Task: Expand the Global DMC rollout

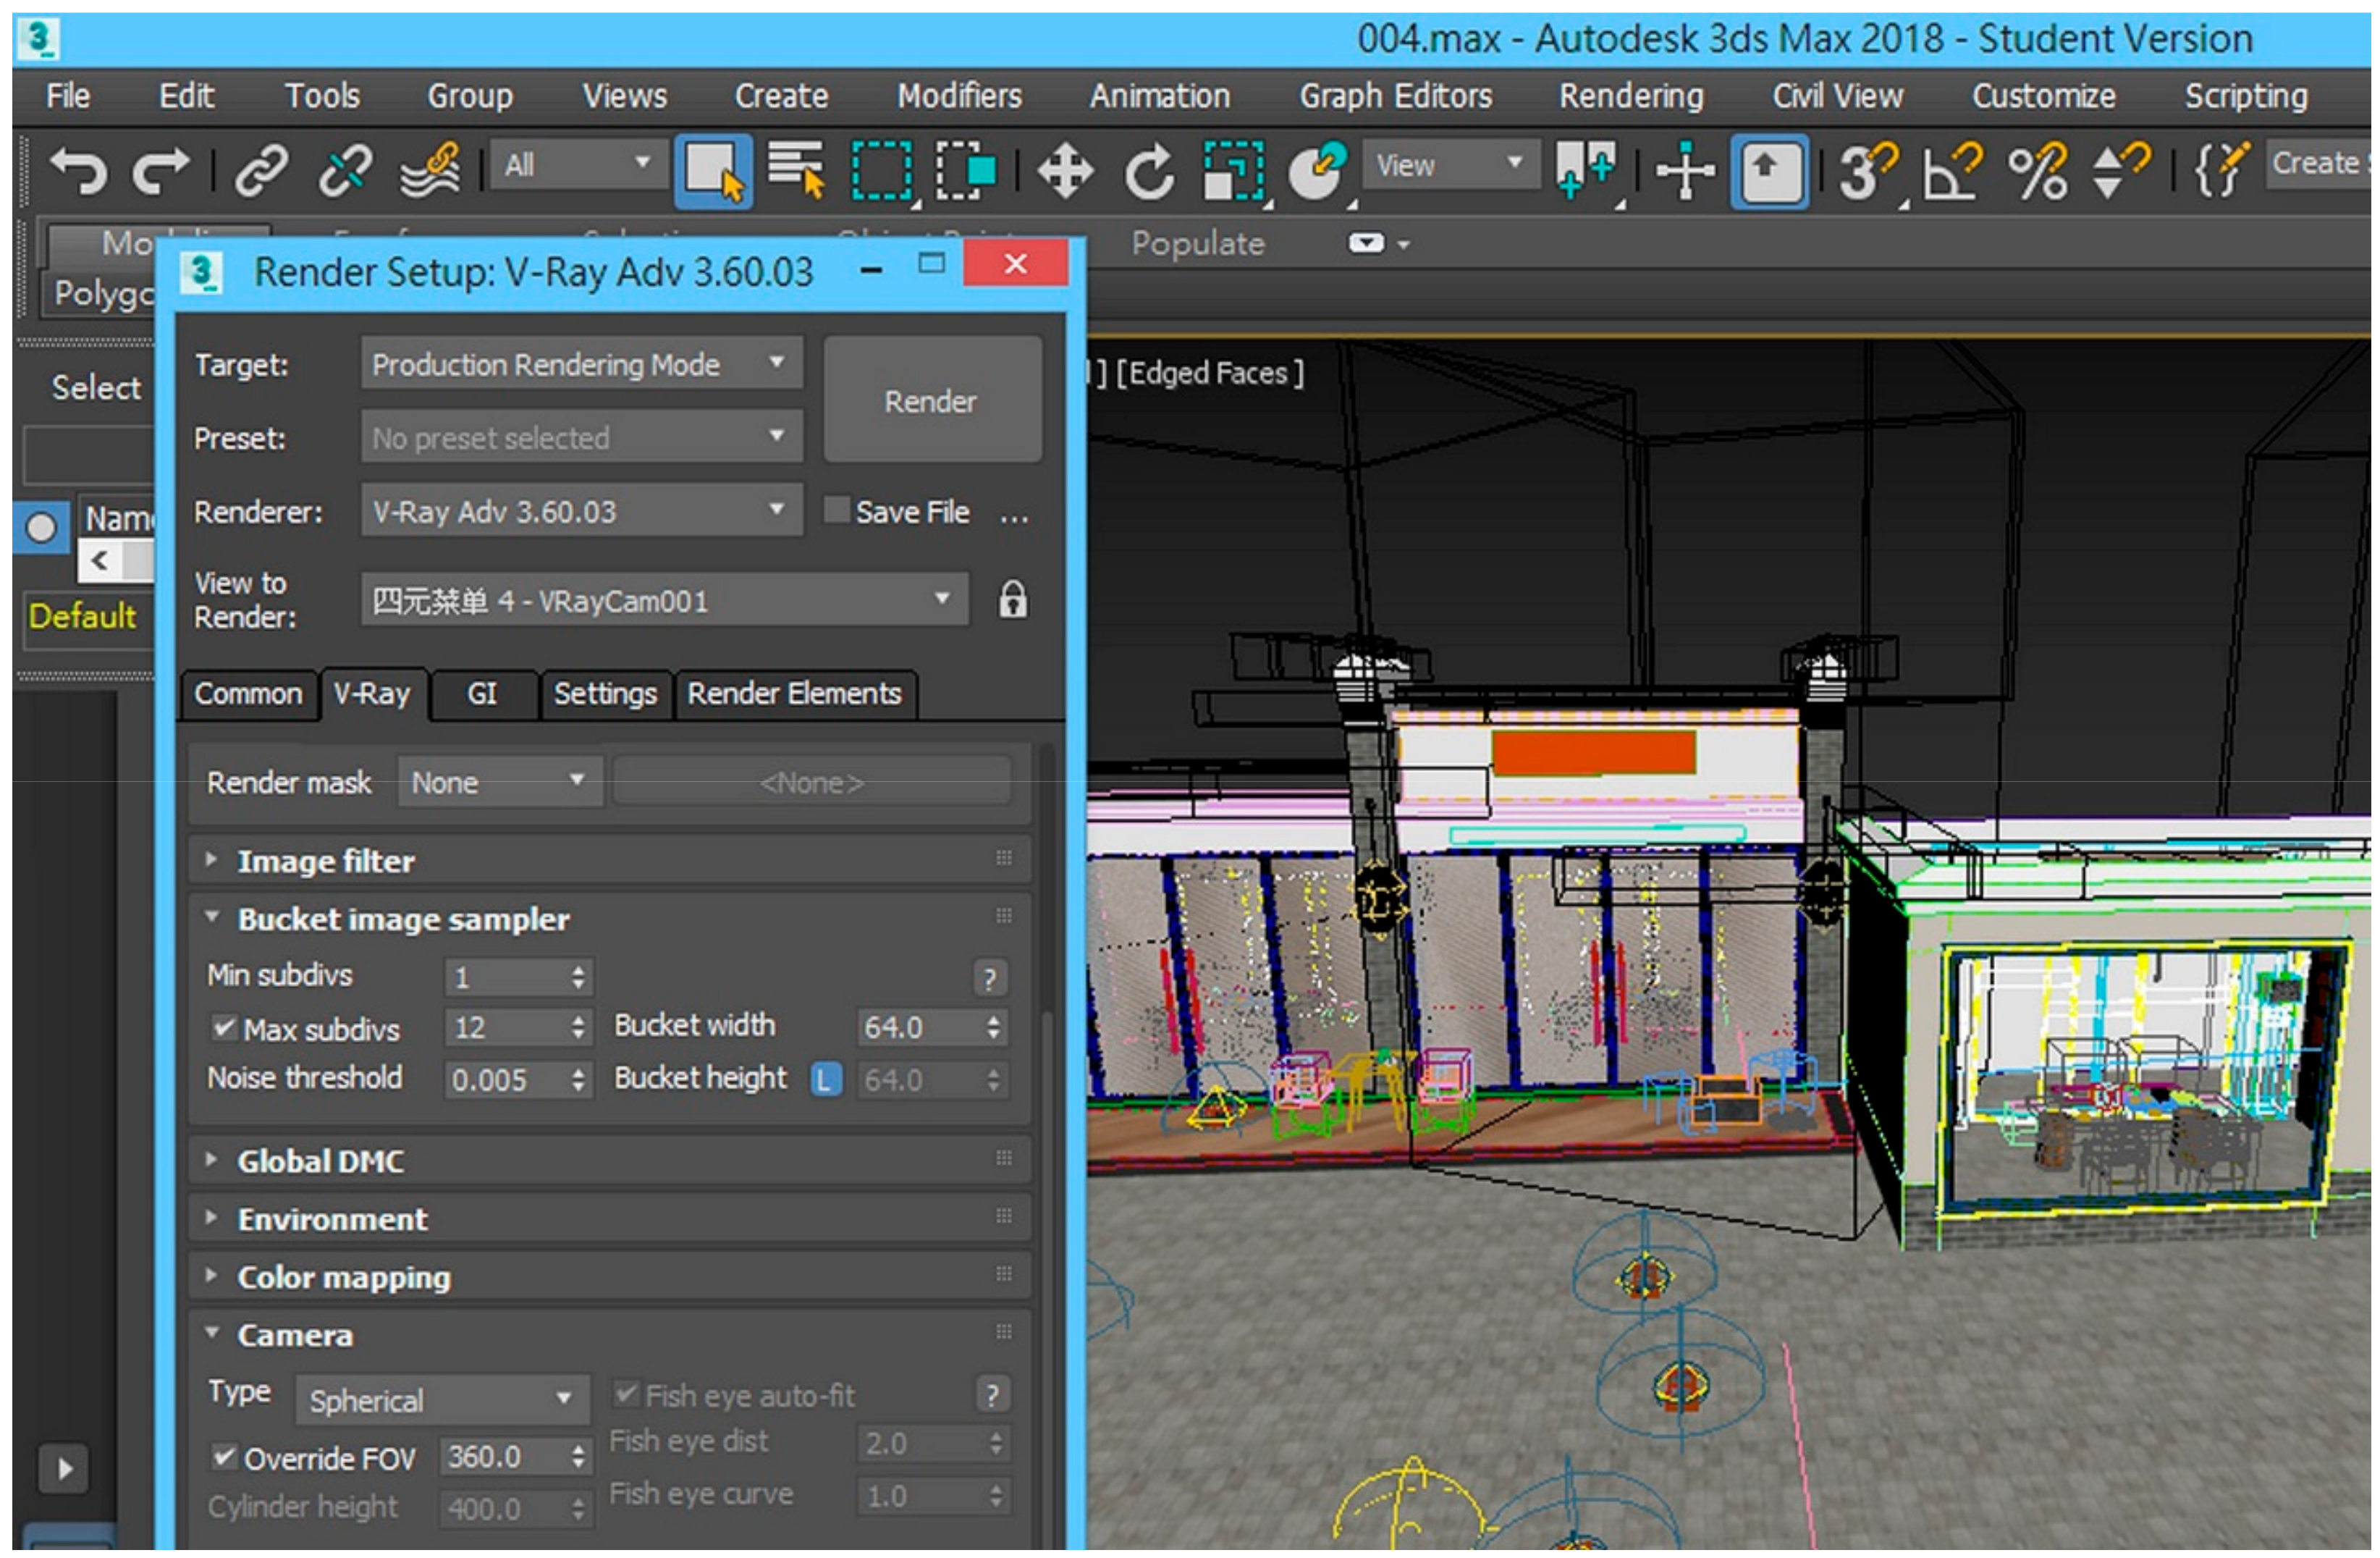Action: pos(609,1160)
